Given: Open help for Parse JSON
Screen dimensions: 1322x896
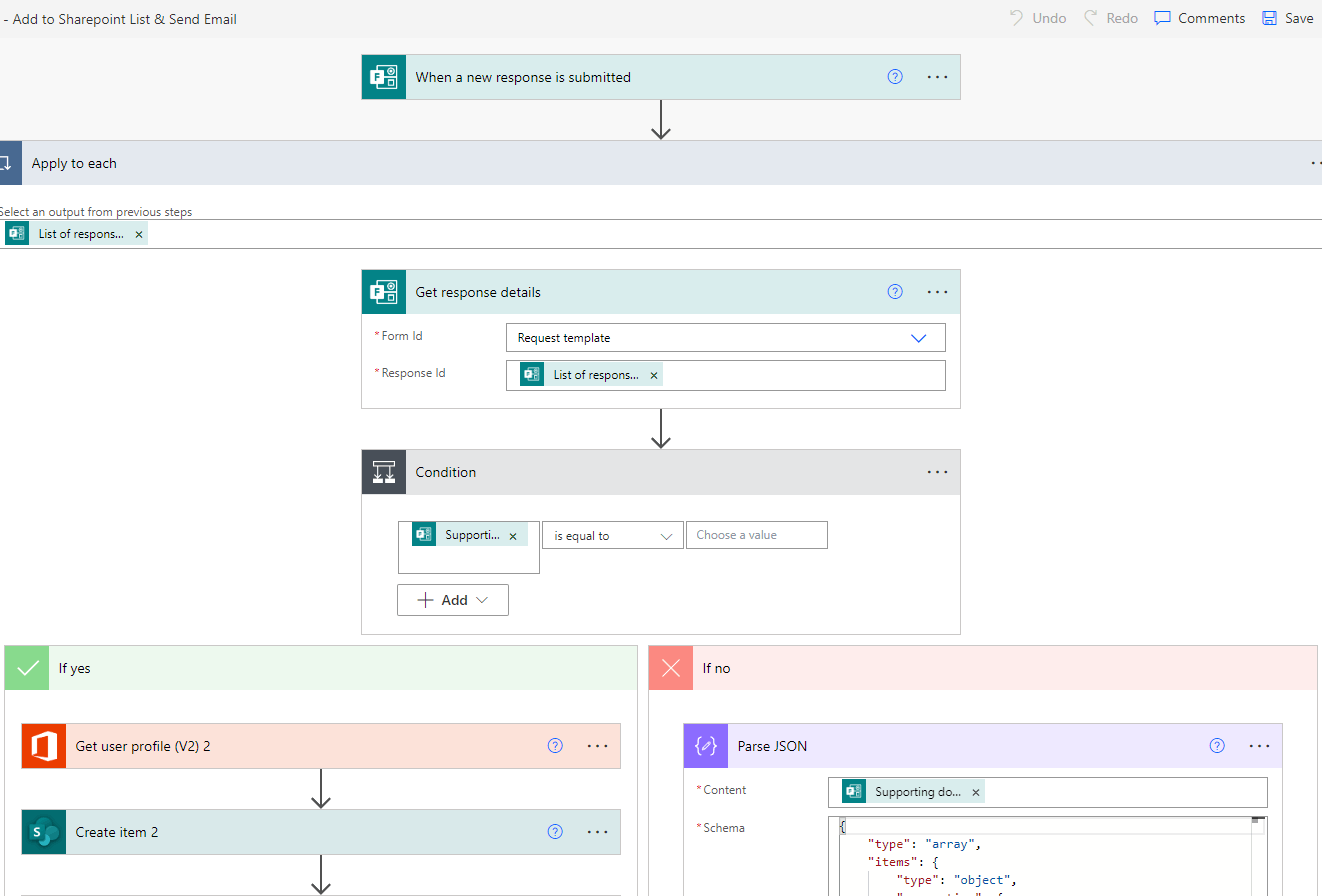Looking at the screenshot, I should 1217,746.
